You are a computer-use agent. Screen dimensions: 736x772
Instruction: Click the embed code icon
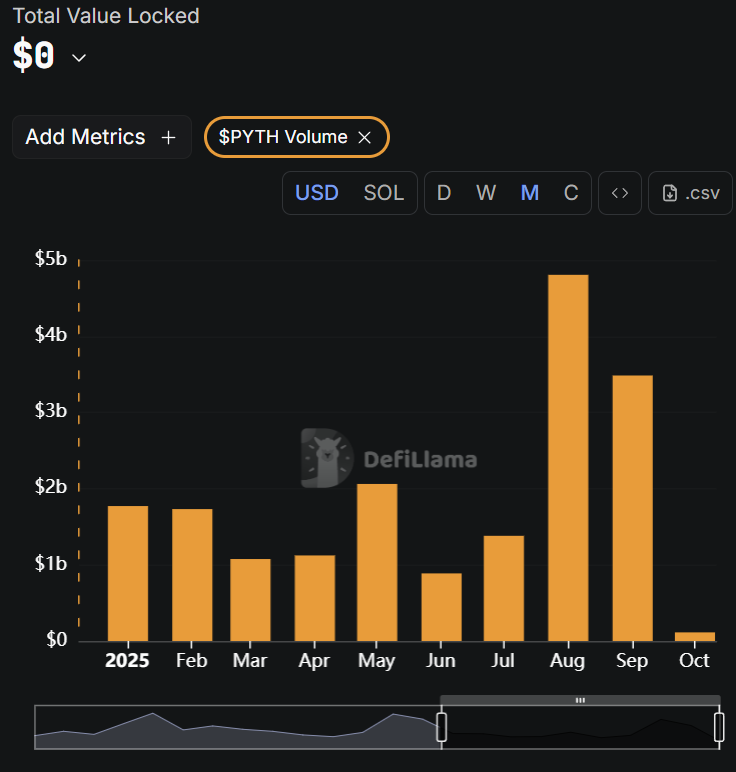click(620, 193)
